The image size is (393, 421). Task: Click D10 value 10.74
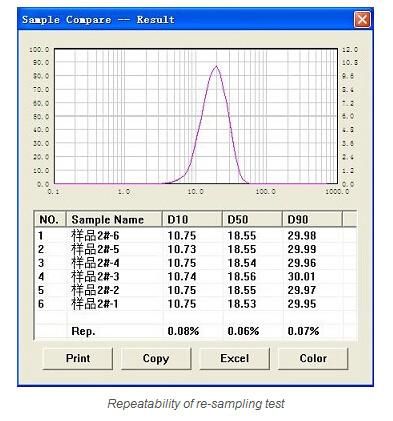[x=182, y=276]
